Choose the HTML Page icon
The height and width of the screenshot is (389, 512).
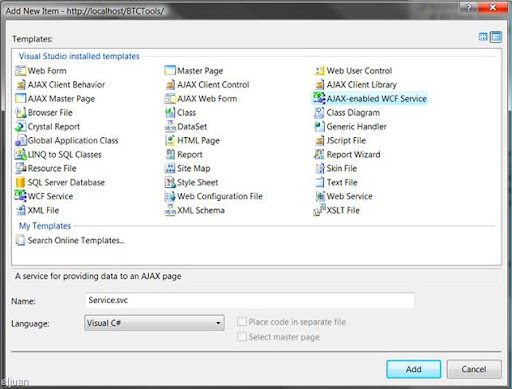click(x=170, y=140)
